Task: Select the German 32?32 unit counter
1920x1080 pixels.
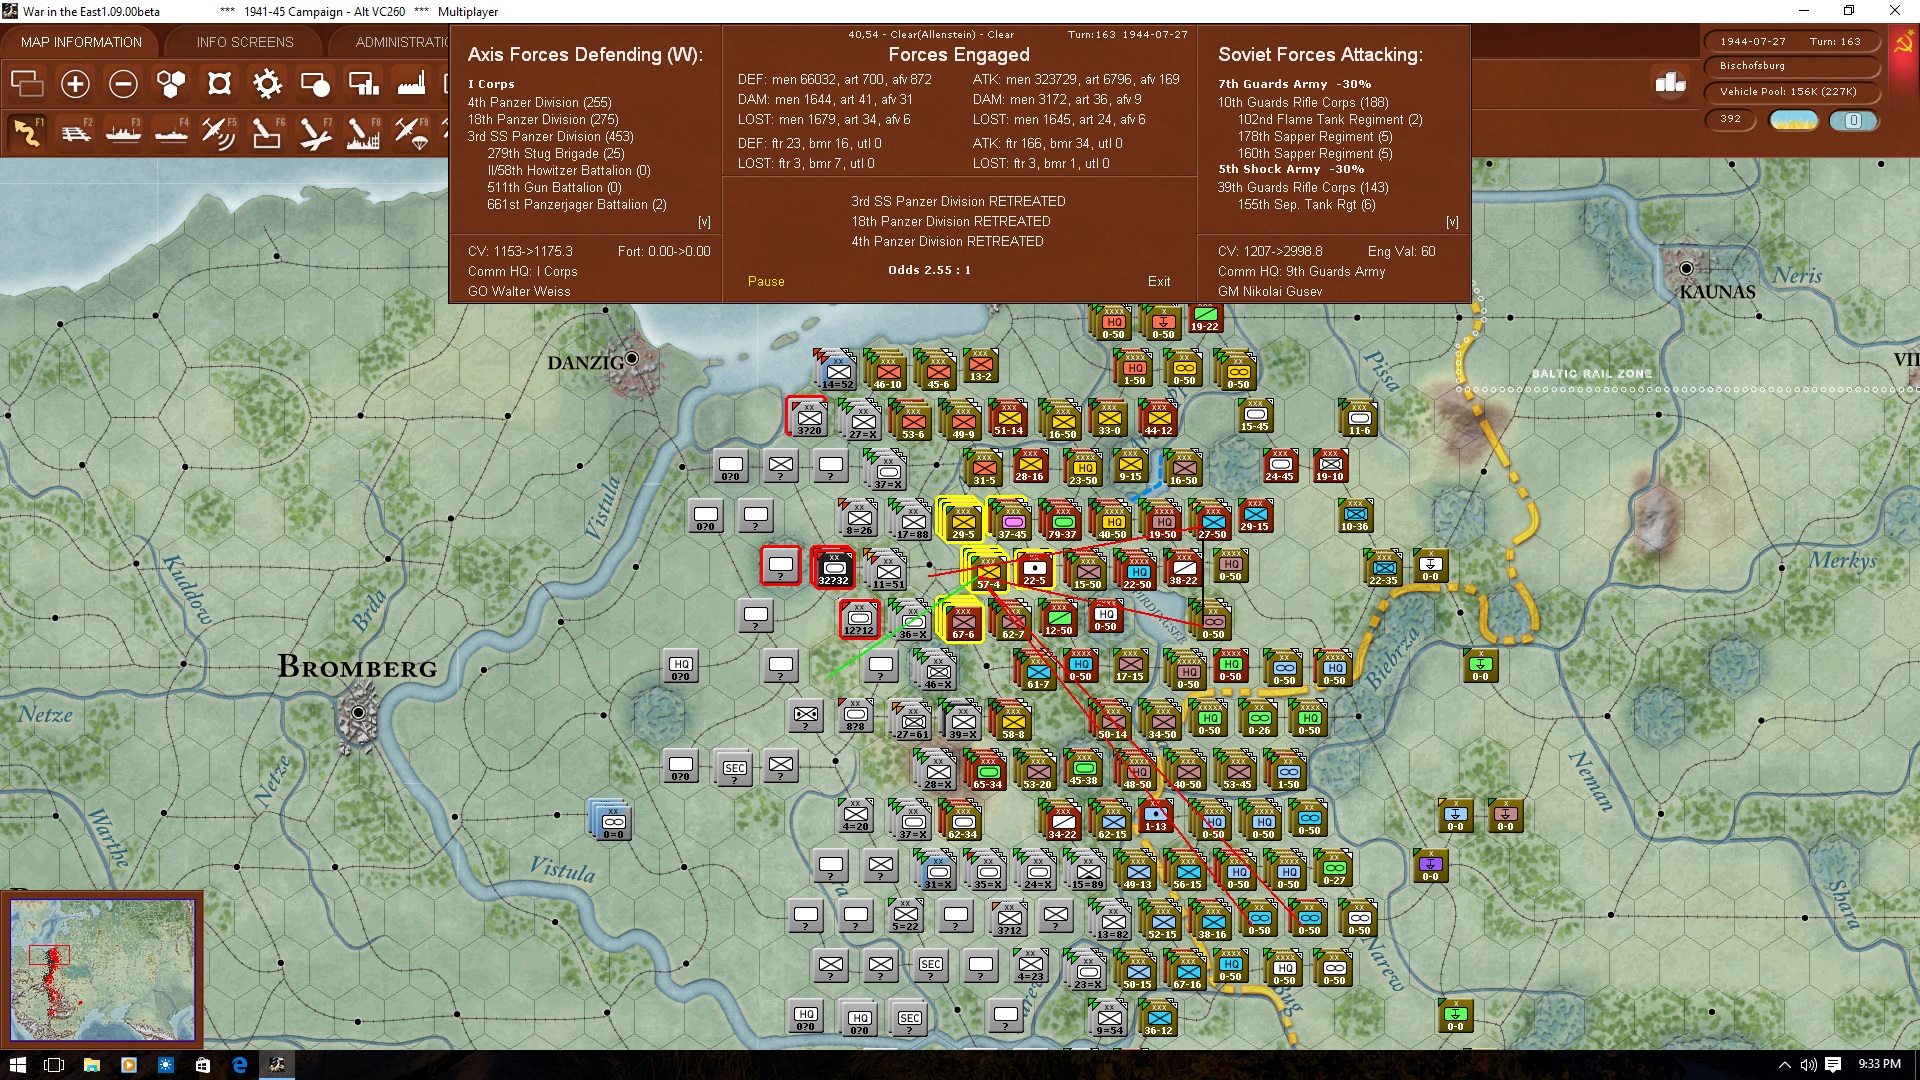Action: [833, 568]
